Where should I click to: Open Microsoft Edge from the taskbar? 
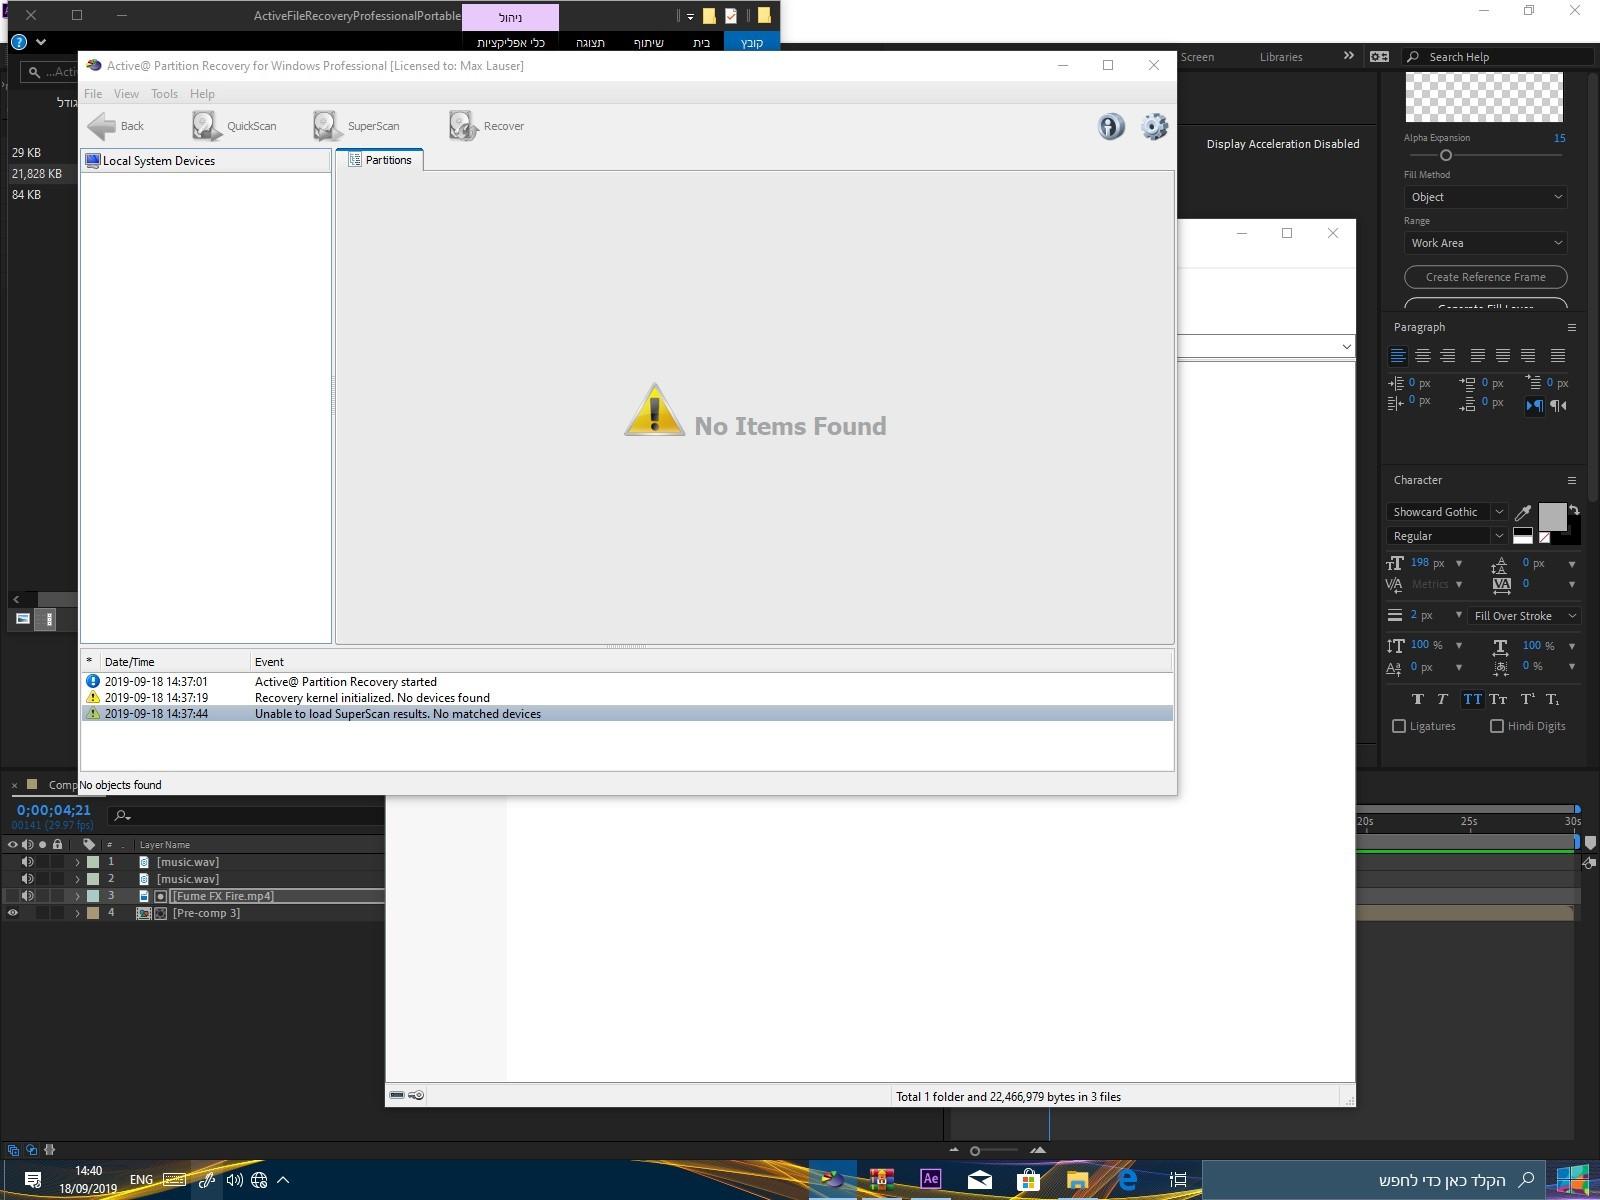[x=1127, y=1179]
